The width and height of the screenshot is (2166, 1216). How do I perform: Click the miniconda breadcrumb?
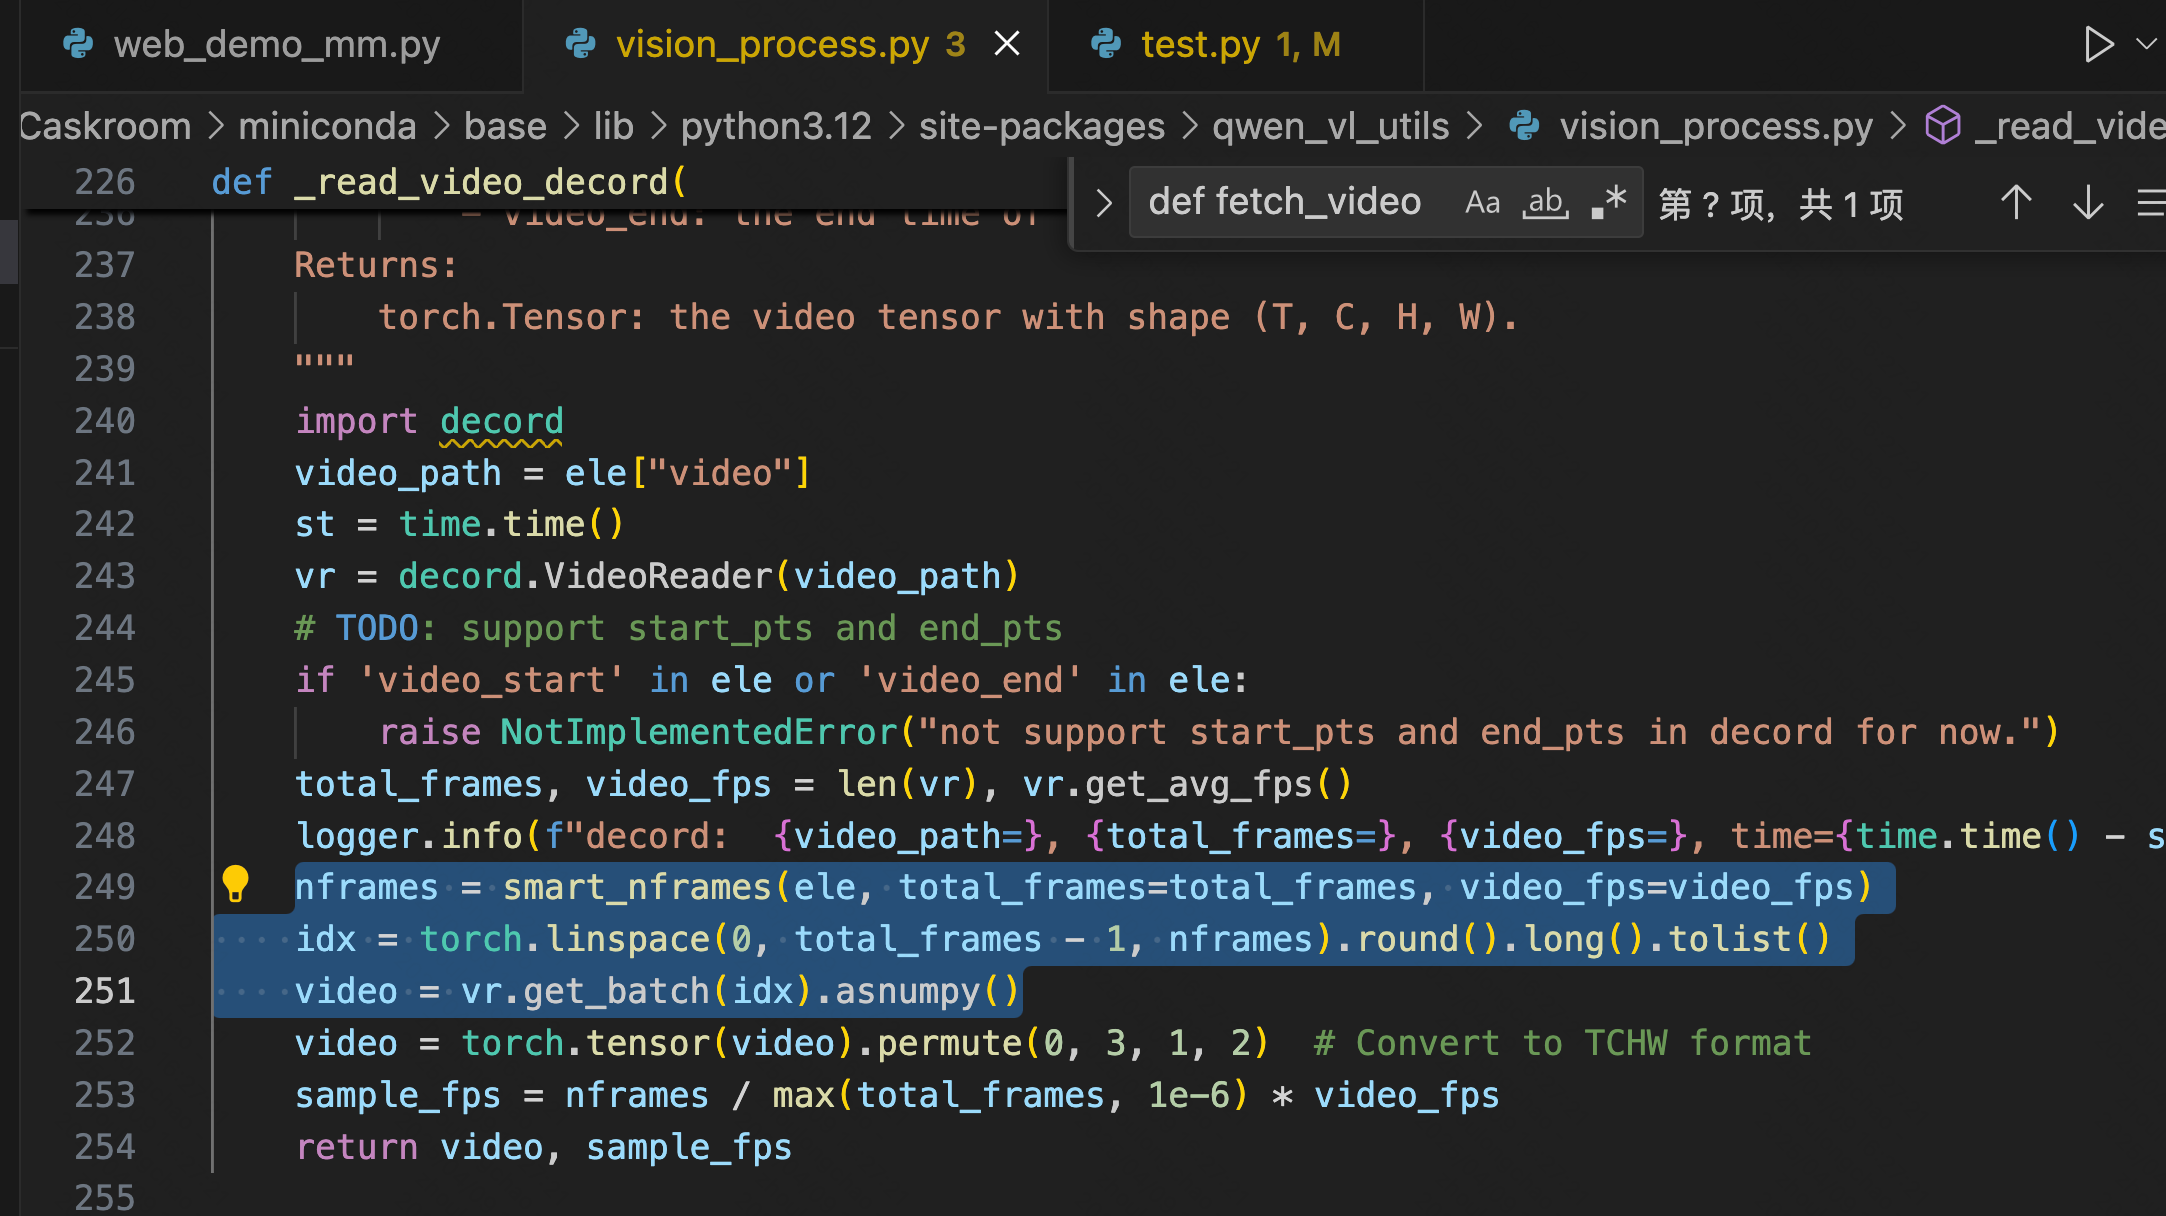(327, 126)
